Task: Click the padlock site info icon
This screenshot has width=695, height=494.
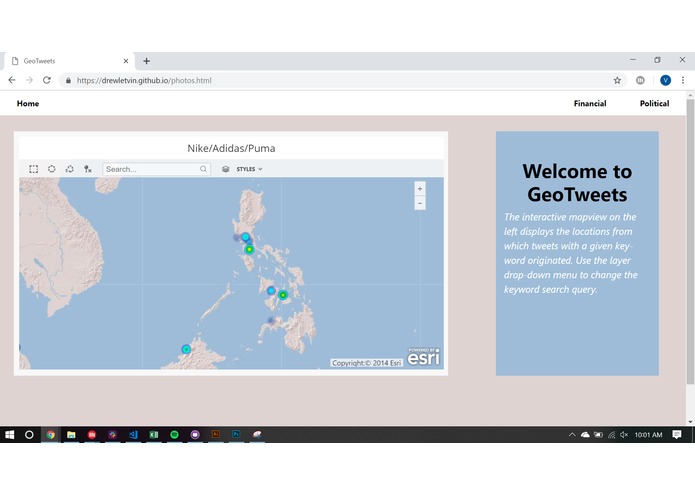Action: pyautogui.click(x=68, y=80)
